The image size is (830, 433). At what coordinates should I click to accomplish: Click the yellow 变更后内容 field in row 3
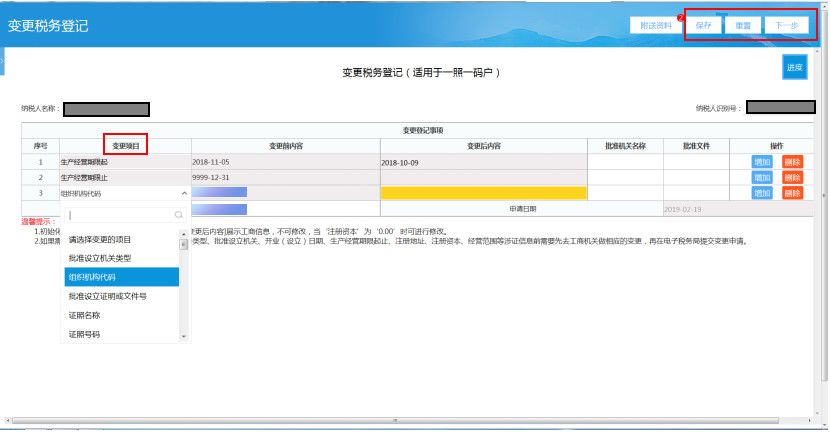click(x=483, y=193)
